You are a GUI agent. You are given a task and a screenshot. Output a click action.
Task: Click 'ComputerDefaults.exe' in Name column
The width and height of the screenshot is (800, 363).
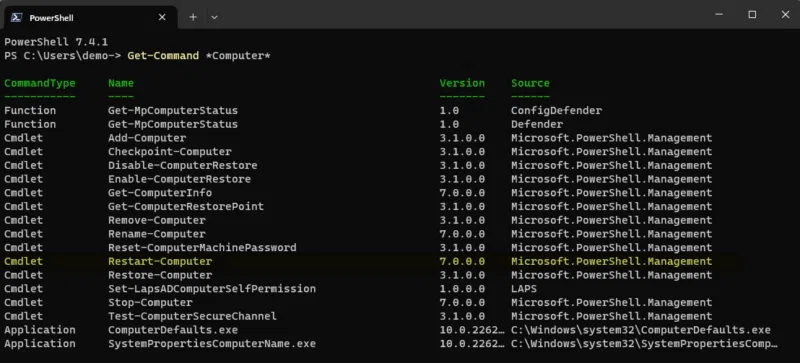point(173,330)
